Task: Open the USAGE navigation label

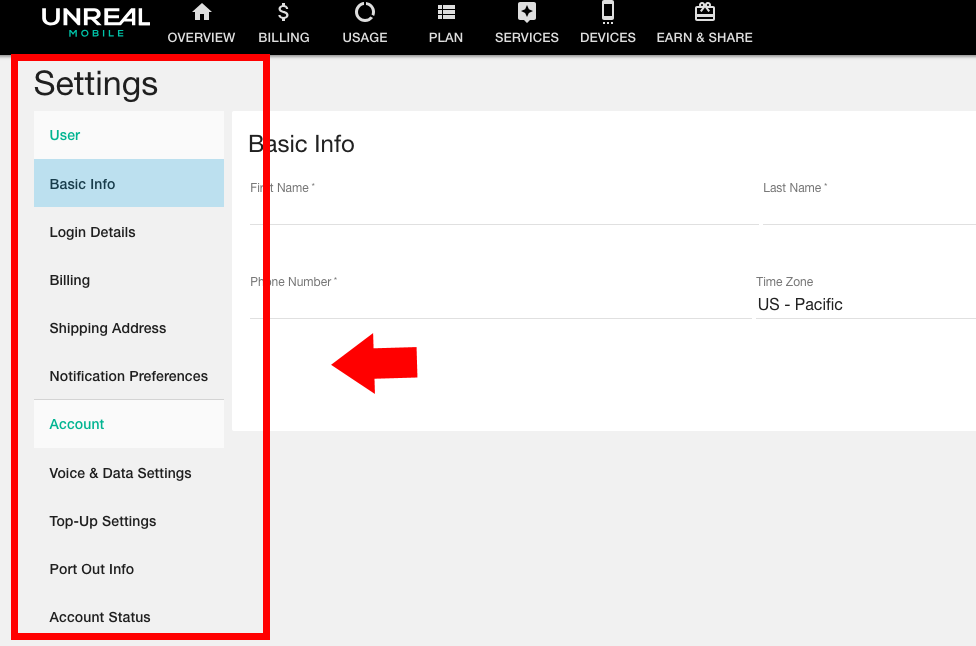Action: click(365, 37)
